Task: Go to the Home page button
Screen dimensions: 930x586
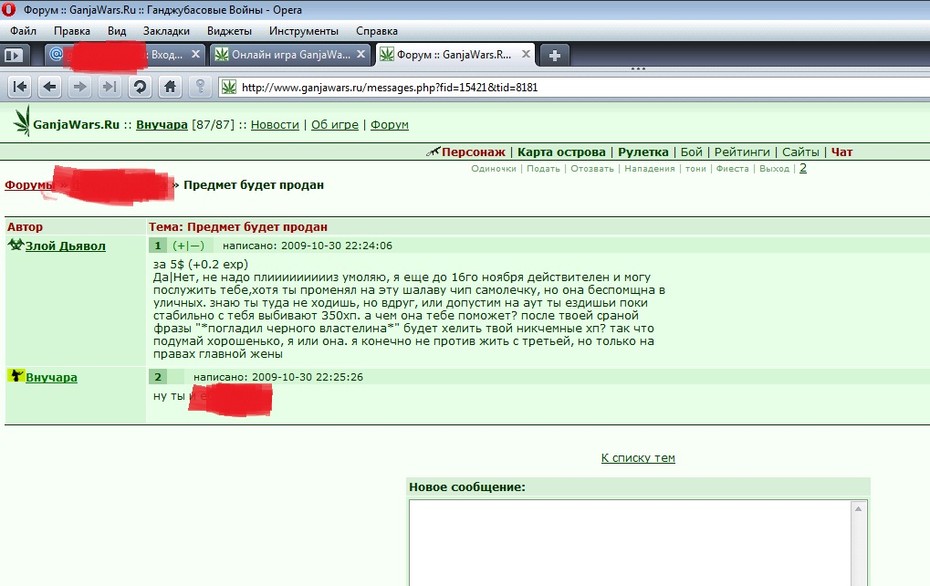Action: coord(170,87)
